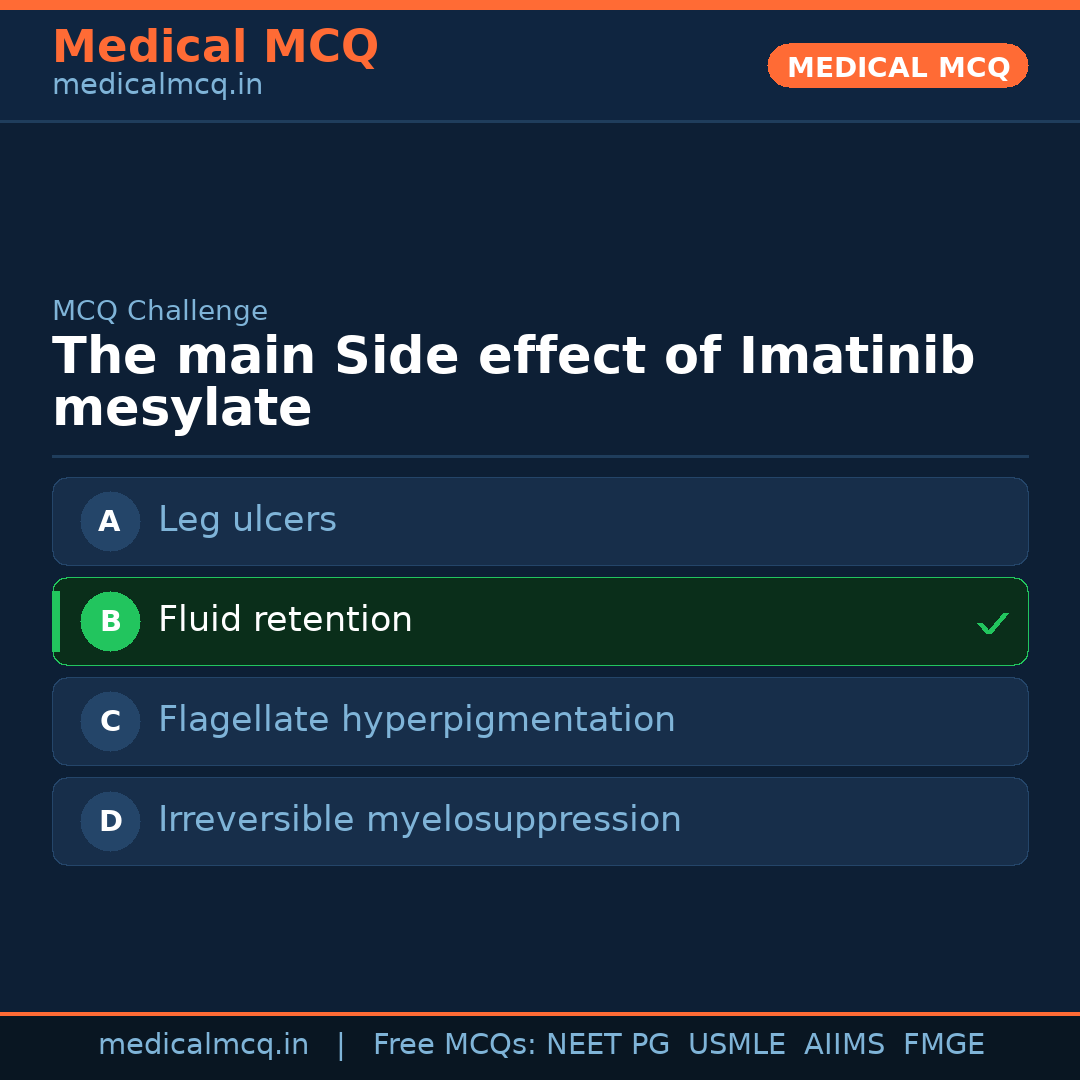The width and height of the screenshot is (1080, 1080).
Task: Click the green checkmark icon
Action: click(992, 623)
